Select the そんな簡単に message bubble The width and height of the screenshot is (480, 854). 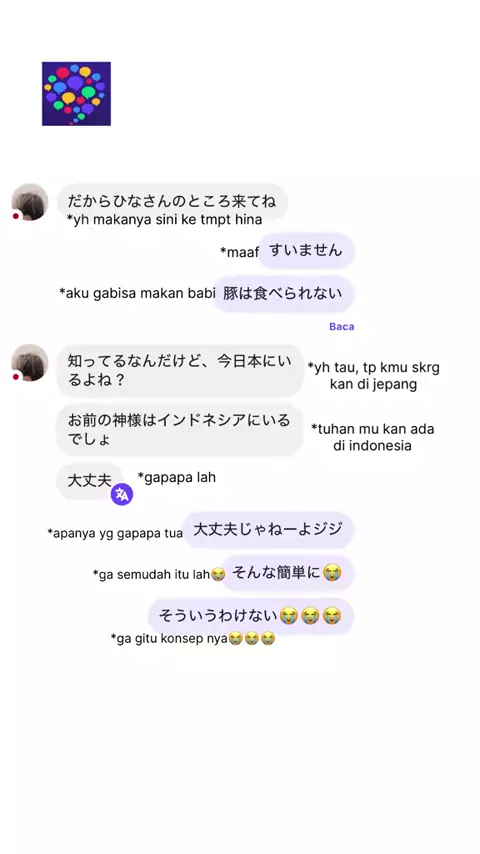coord(288,573)
